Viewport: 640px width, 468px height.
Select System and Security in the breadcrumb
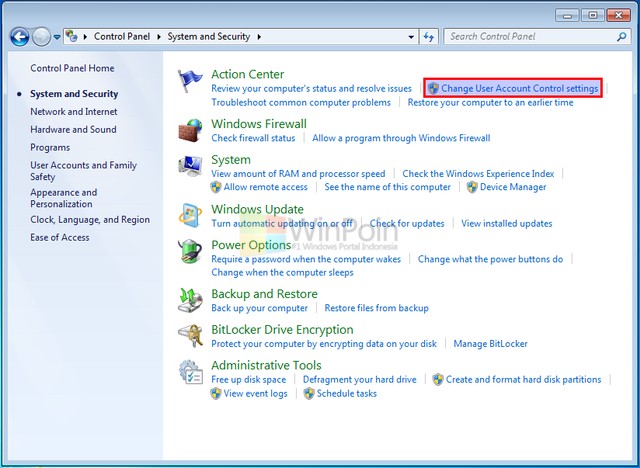click(x=209, y=36)
